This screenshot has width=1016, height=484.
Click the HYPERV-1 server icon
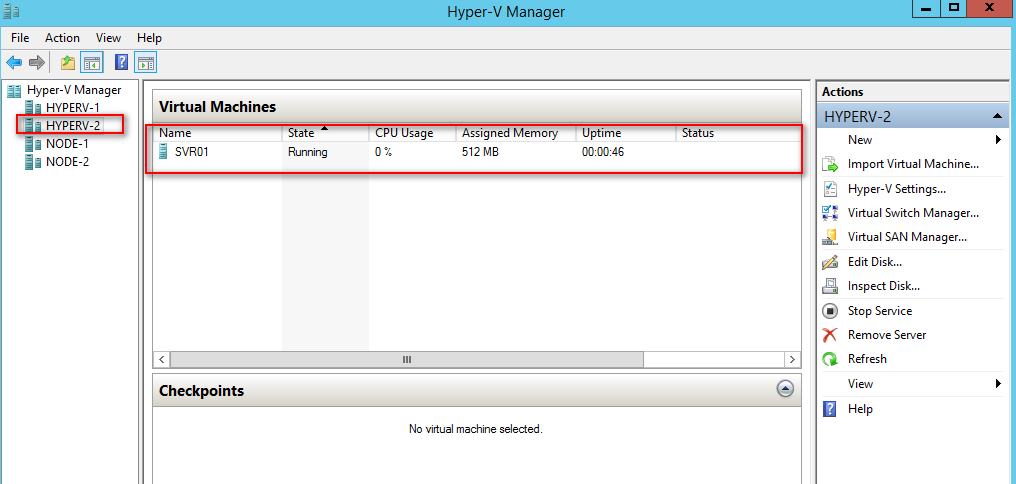32,107
